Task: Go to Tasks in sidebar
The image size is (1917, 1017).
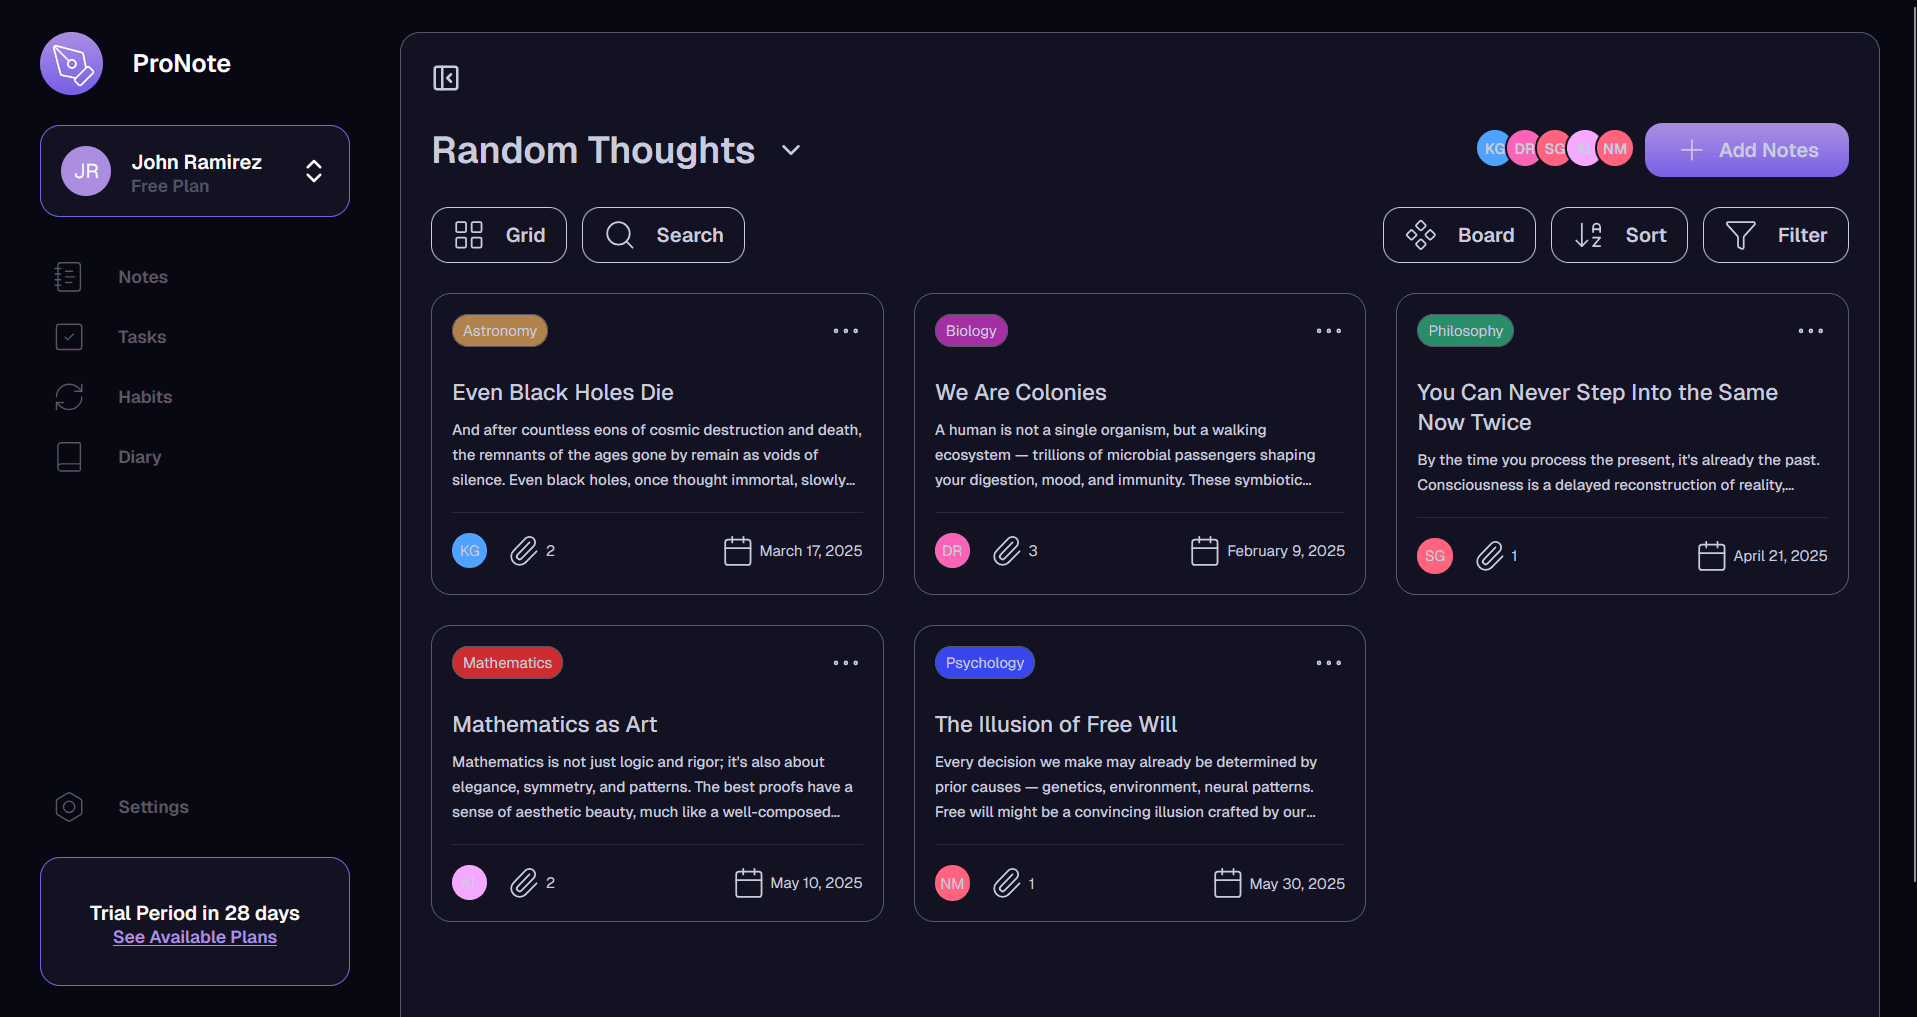Action: pos(141,337)
